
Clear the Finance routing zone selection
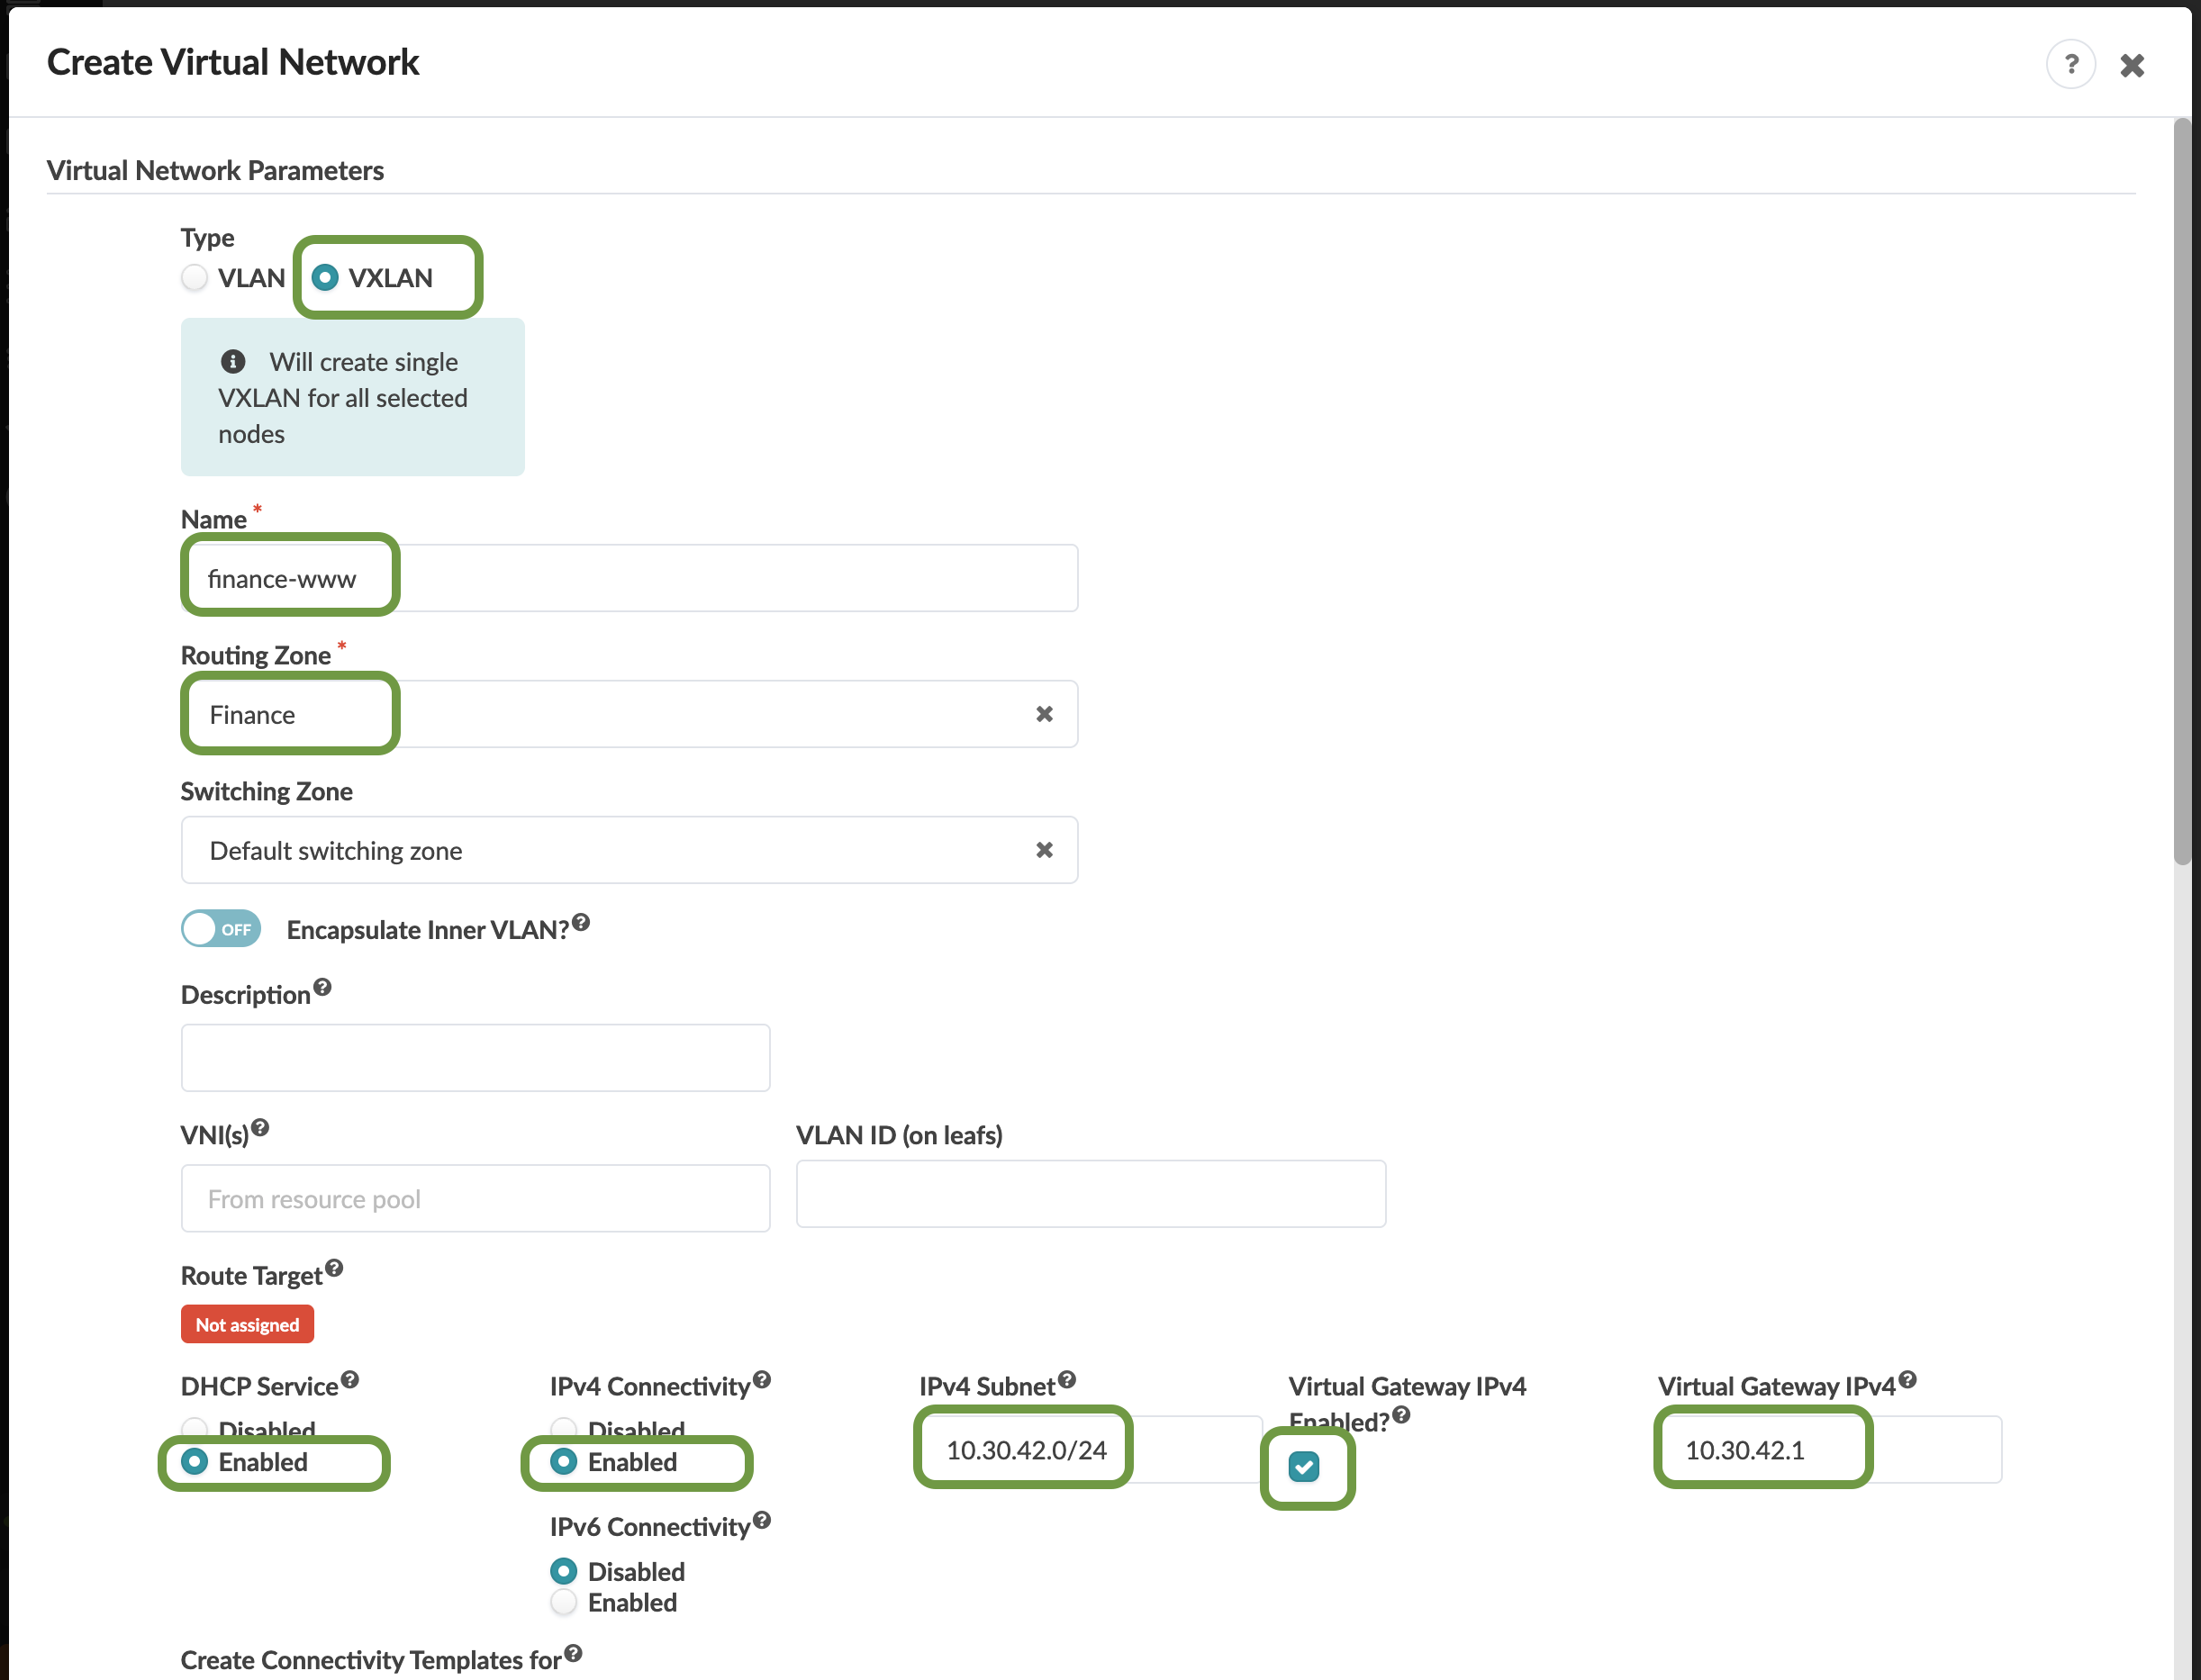click(1044, 714)
